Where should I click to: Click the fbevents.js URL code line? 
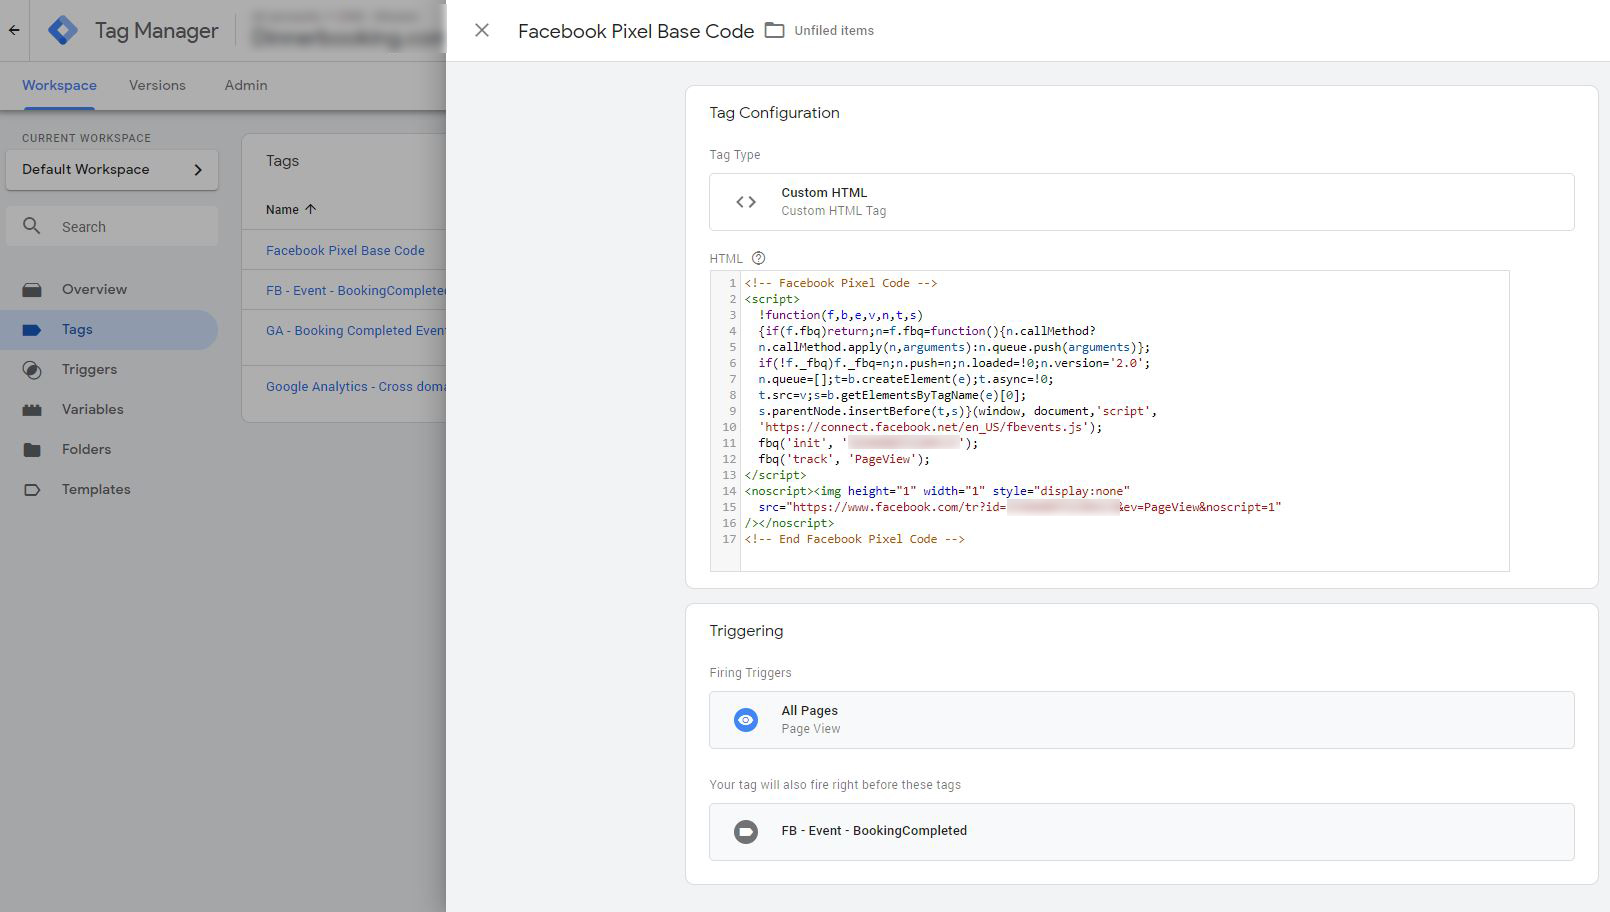click(930, 427)
